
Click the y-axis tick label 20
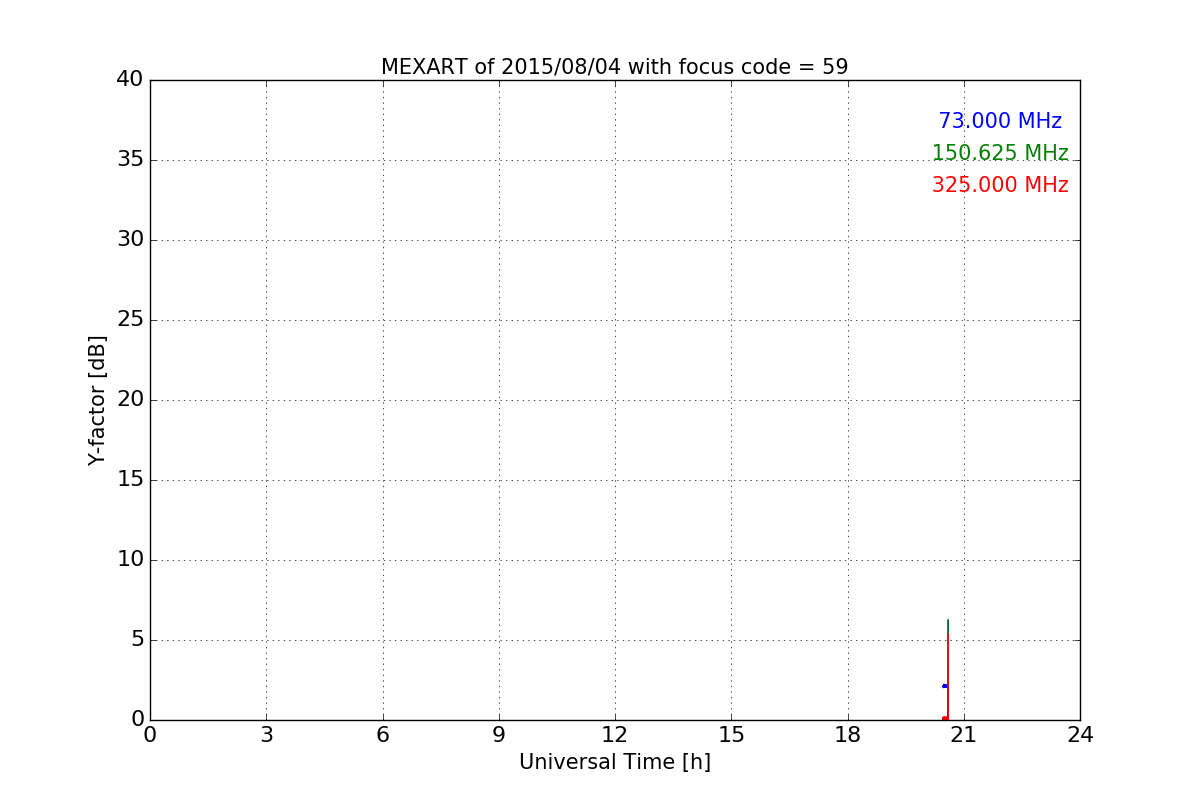pos(130,399)
